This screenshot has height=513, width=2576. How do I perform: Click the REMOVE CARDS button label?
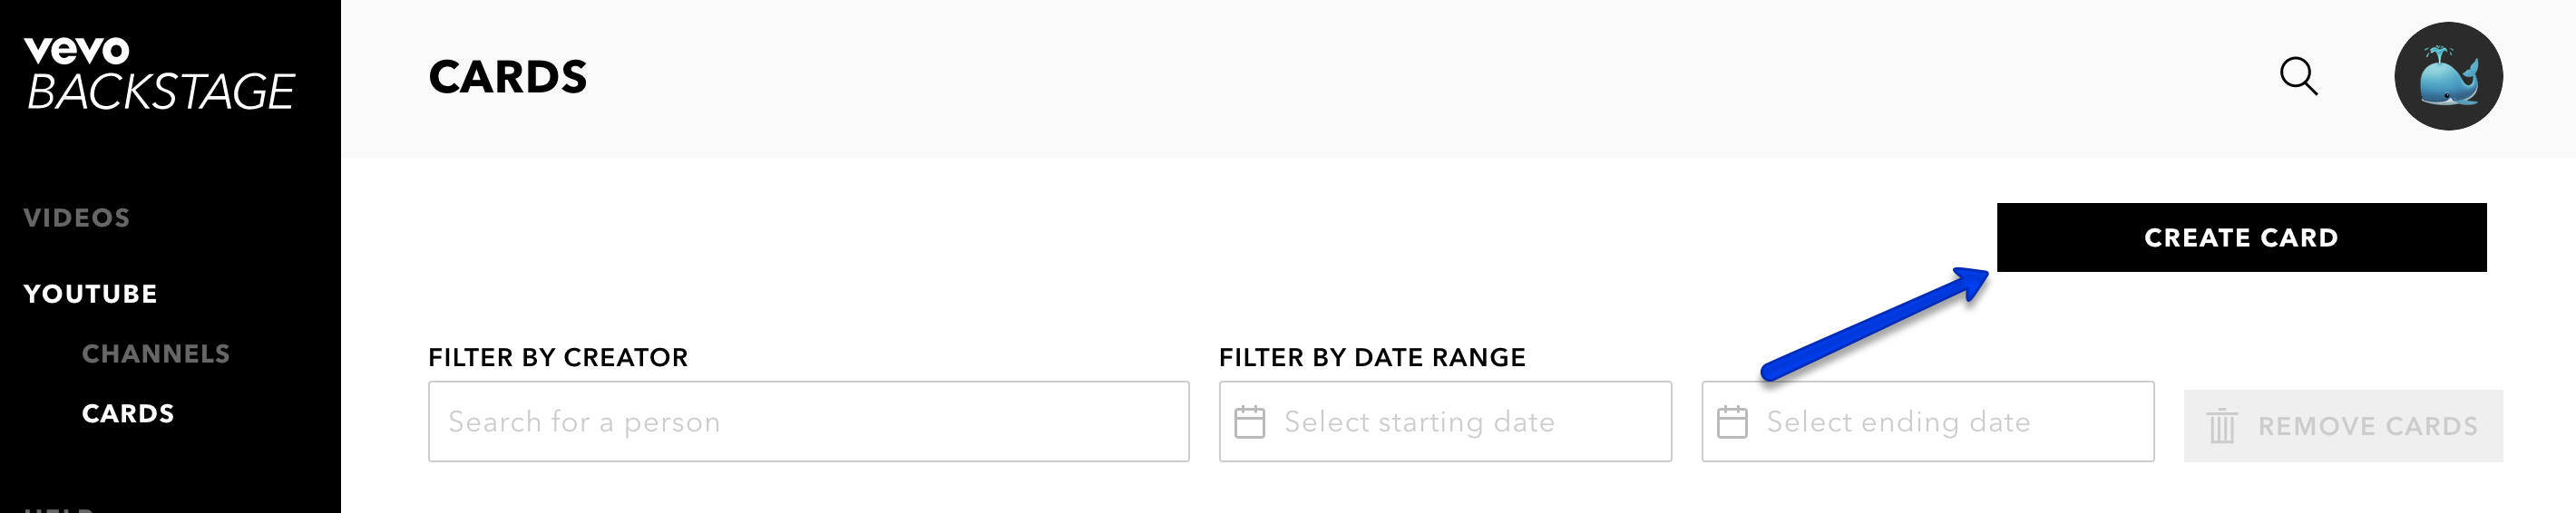coord(2367,426)
